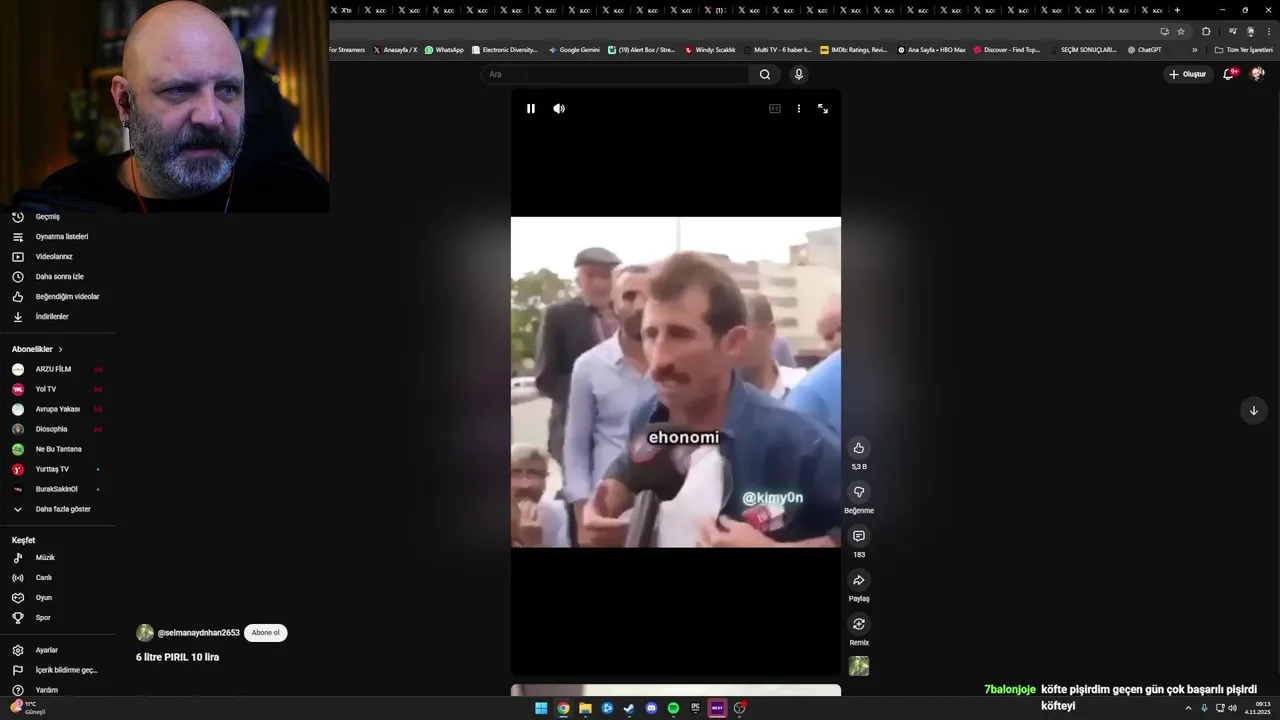The width and height of the screenshot is (1280, 720).
Task: Open the Yurttaş TV channel
Action: coord(52,469)
